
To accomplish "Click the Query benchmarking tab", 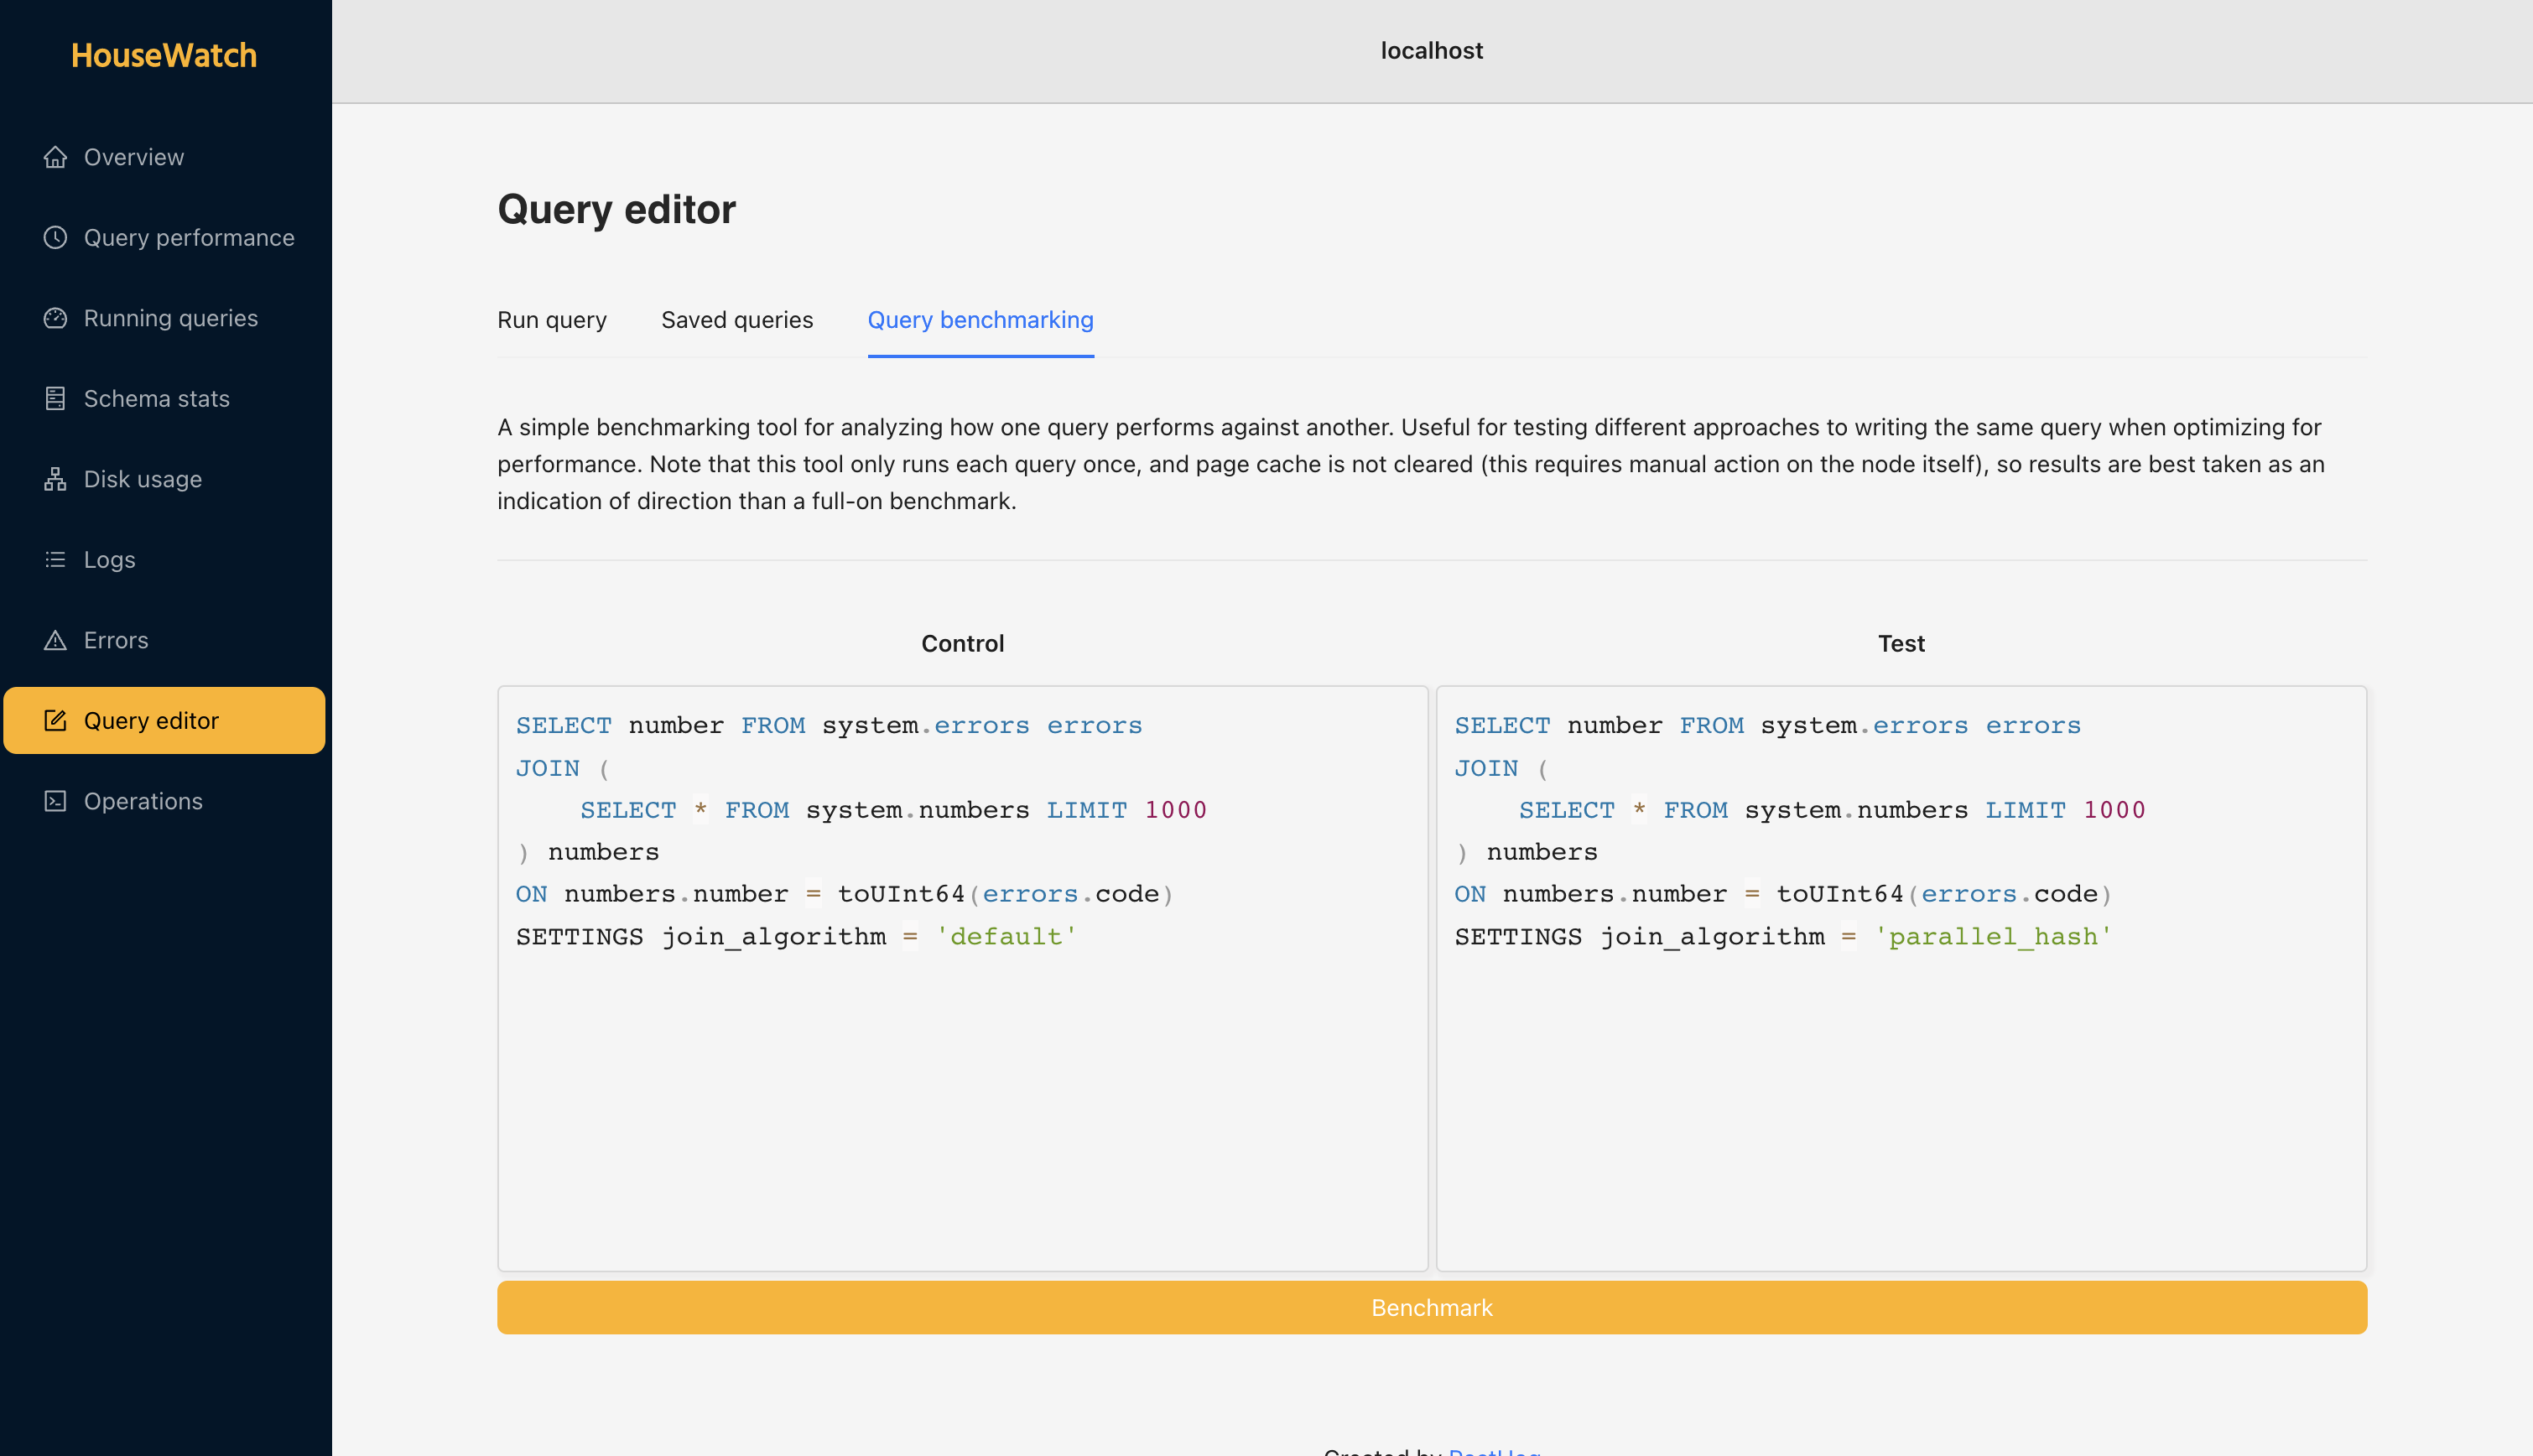I will click(x=981, y=319).
